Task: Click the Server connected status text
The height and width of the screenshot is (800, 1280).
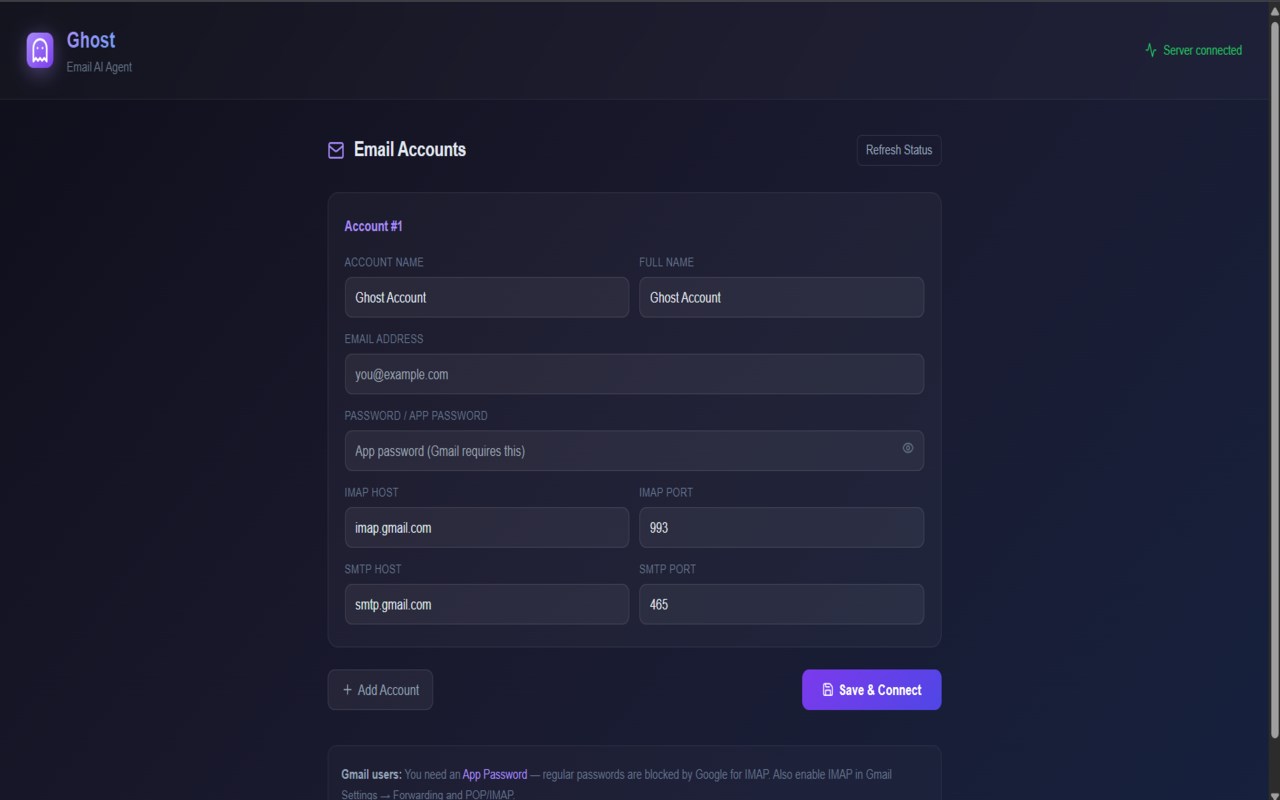Action: pyautogui.click(x=1202, y=50)
